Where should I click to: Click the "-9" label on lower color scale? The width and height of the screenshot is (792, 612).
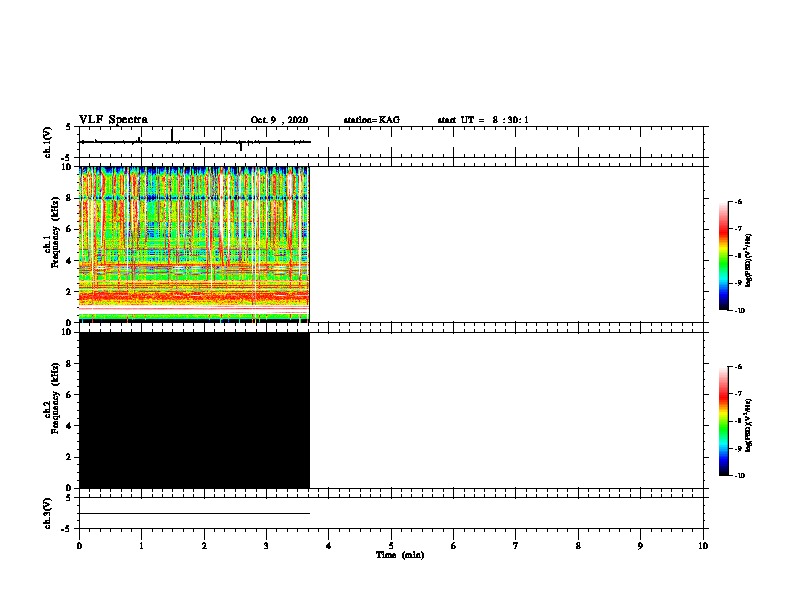pos(737,448)
